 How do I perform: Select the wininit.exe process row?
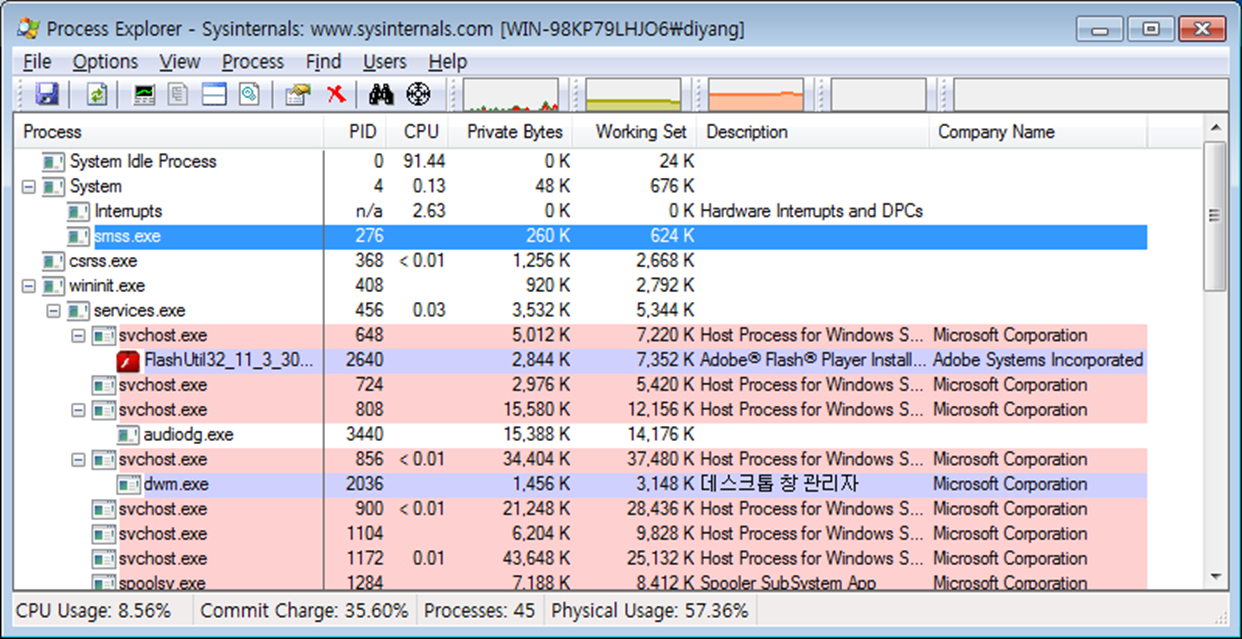(x=580, y=286)
